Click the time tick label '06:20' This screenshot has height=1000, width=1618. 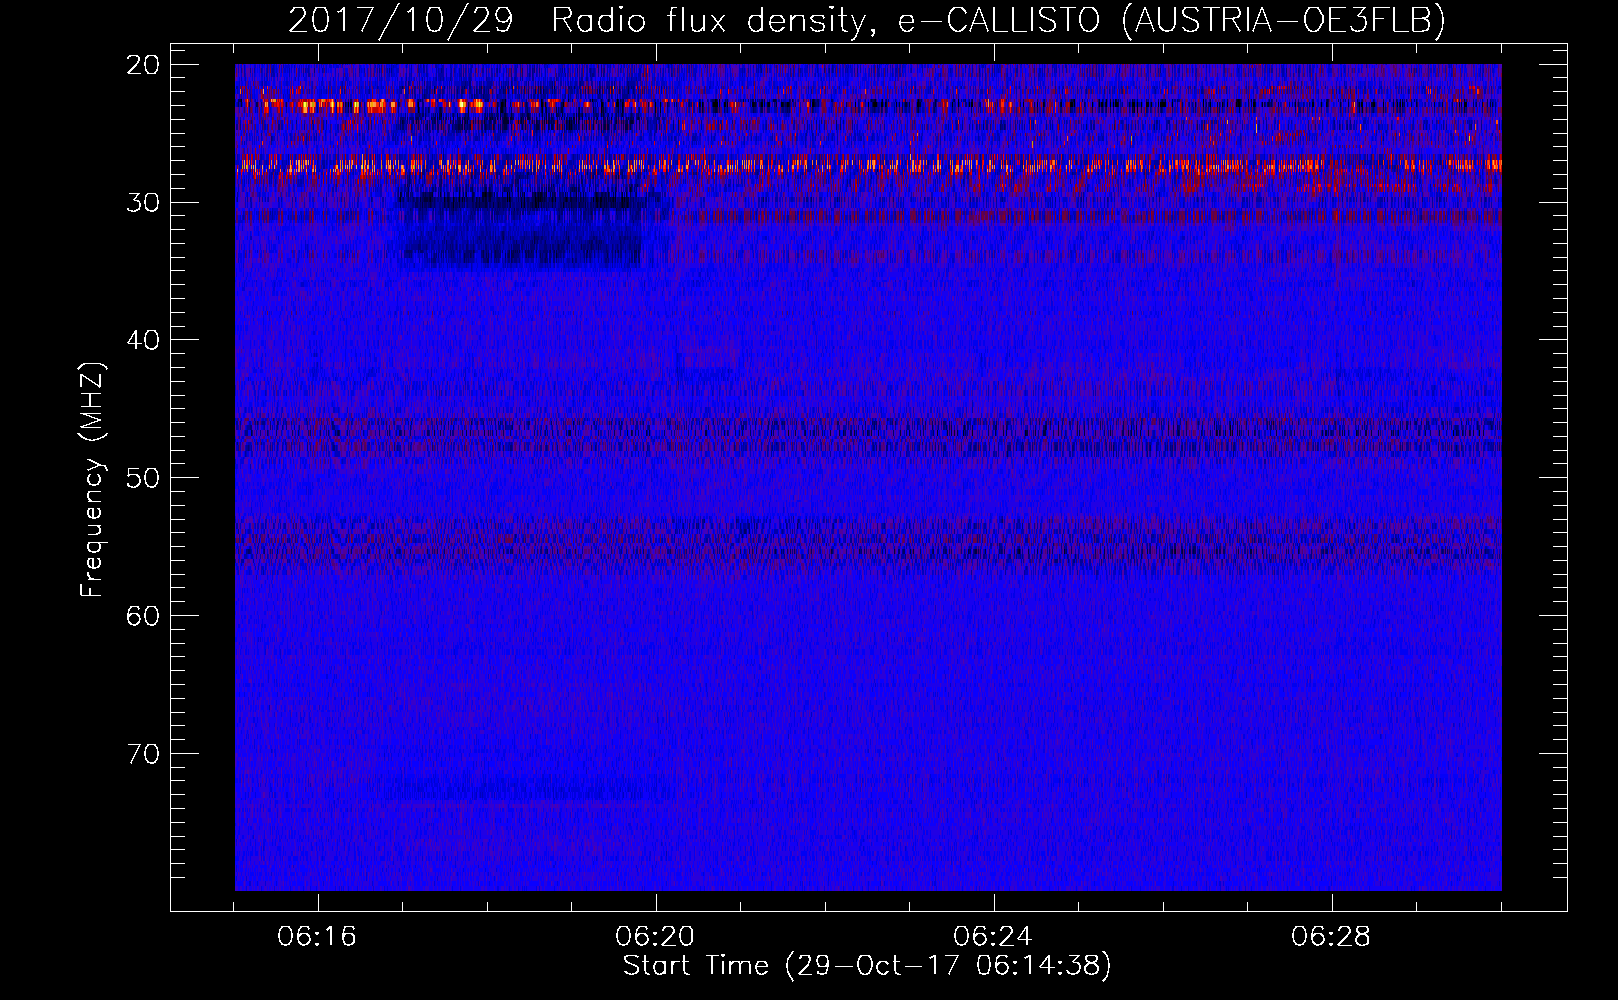click(x=655, y=937)
